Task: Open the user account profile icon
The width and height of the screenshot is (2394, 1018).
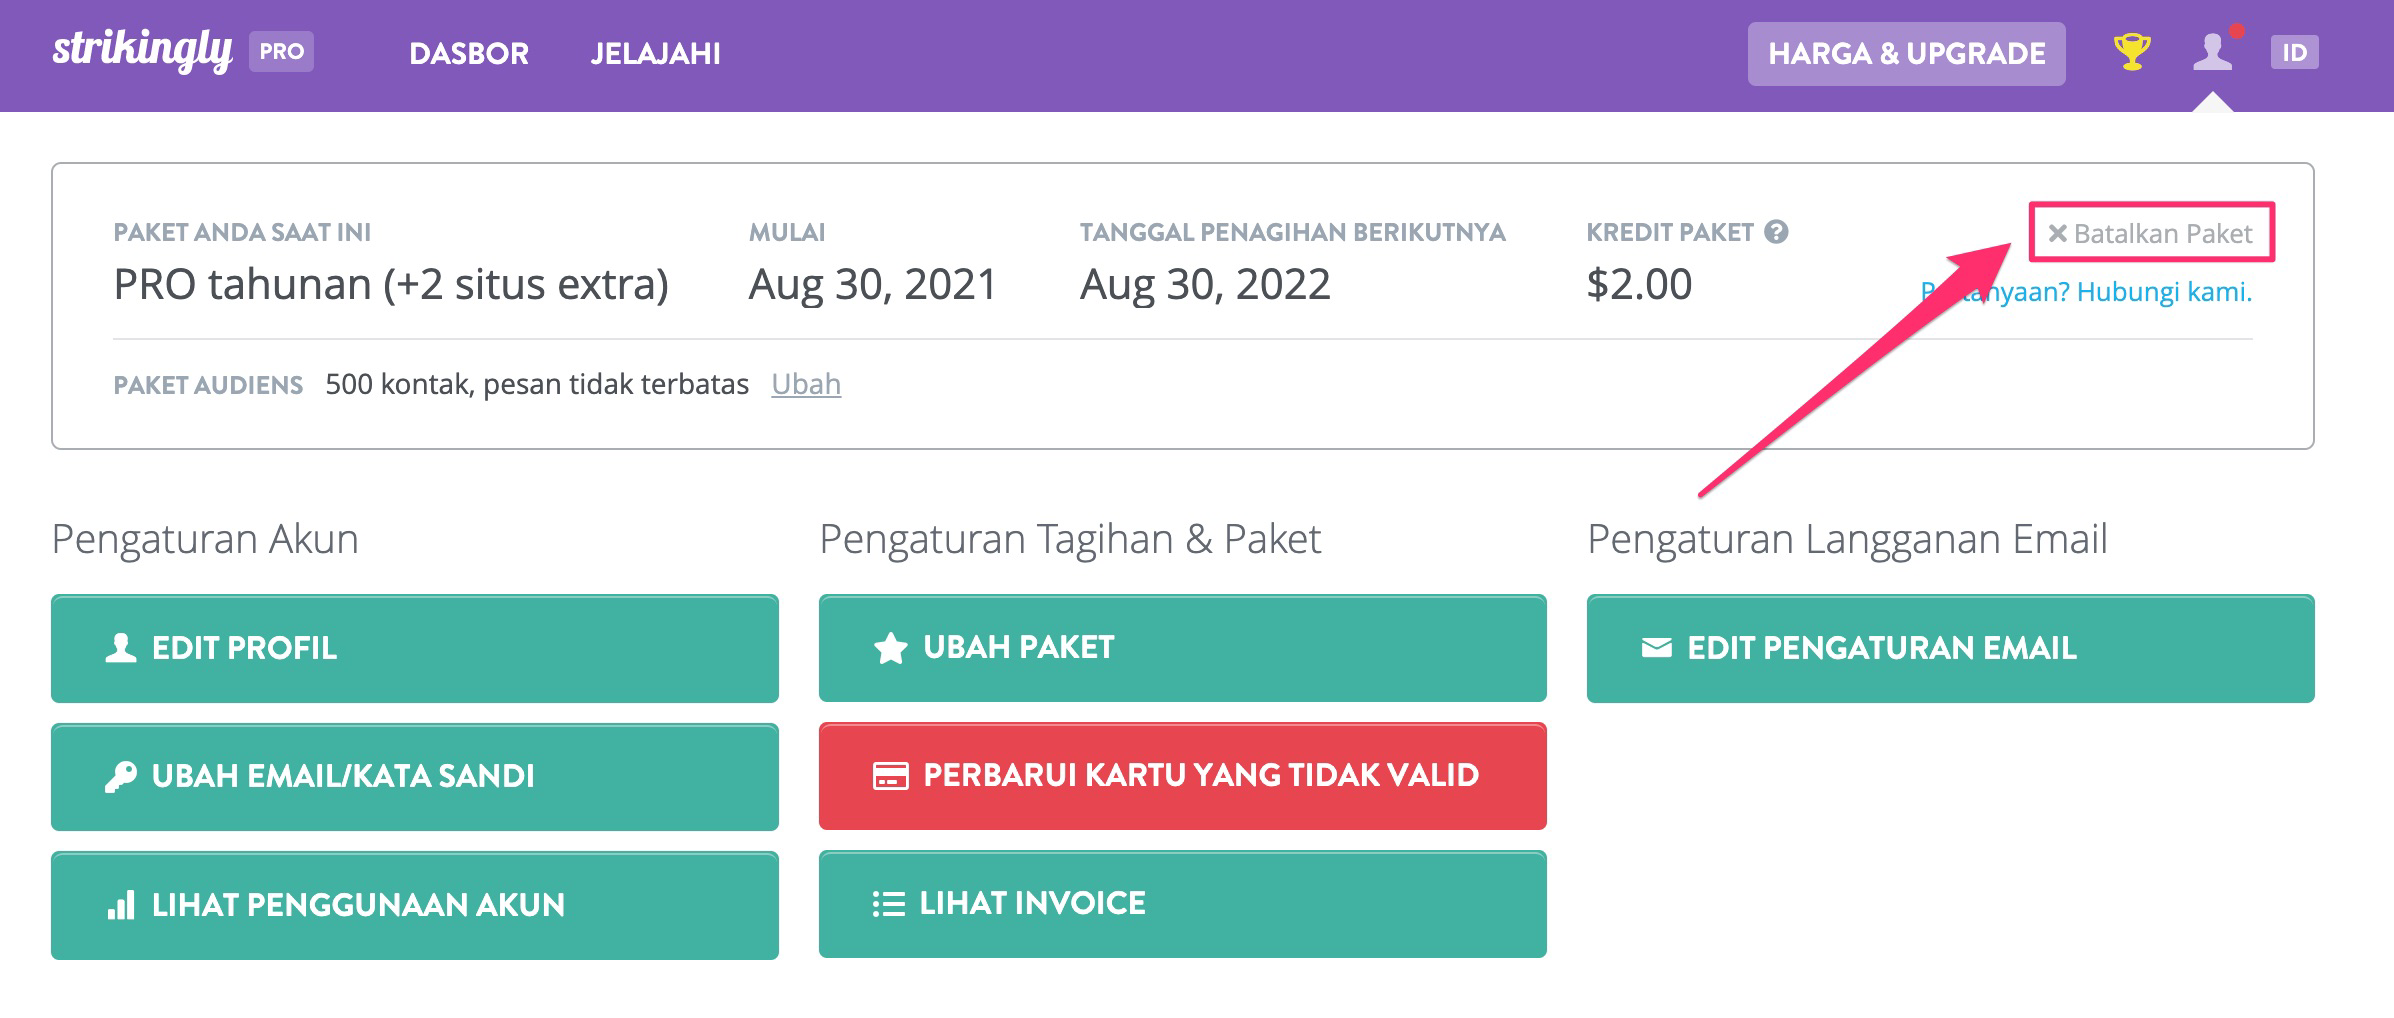Action: point(2213,52)
